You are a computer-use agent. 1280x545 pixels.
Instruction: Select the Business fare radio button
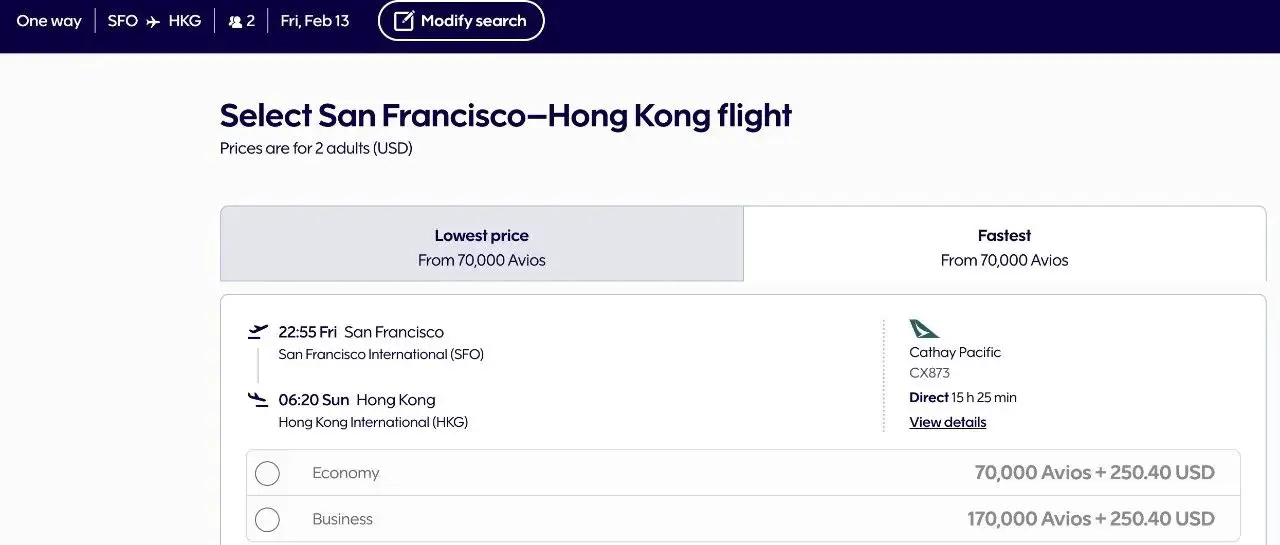pyautogui.click(x=267, y=519)
